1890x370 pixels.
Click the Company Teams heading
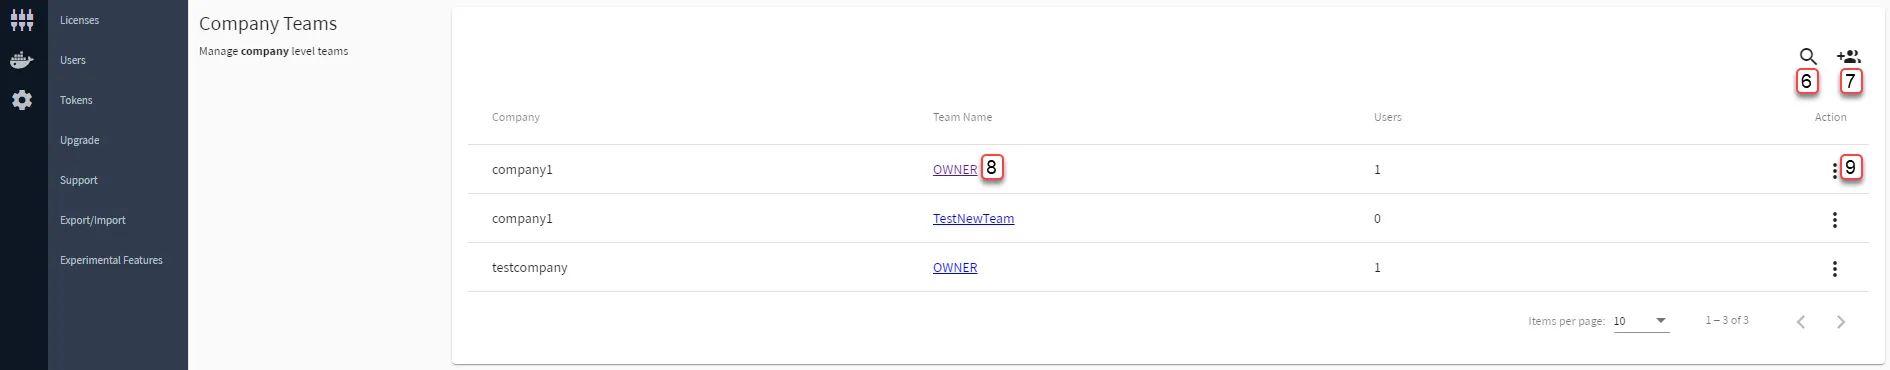[x=268, y=24]
